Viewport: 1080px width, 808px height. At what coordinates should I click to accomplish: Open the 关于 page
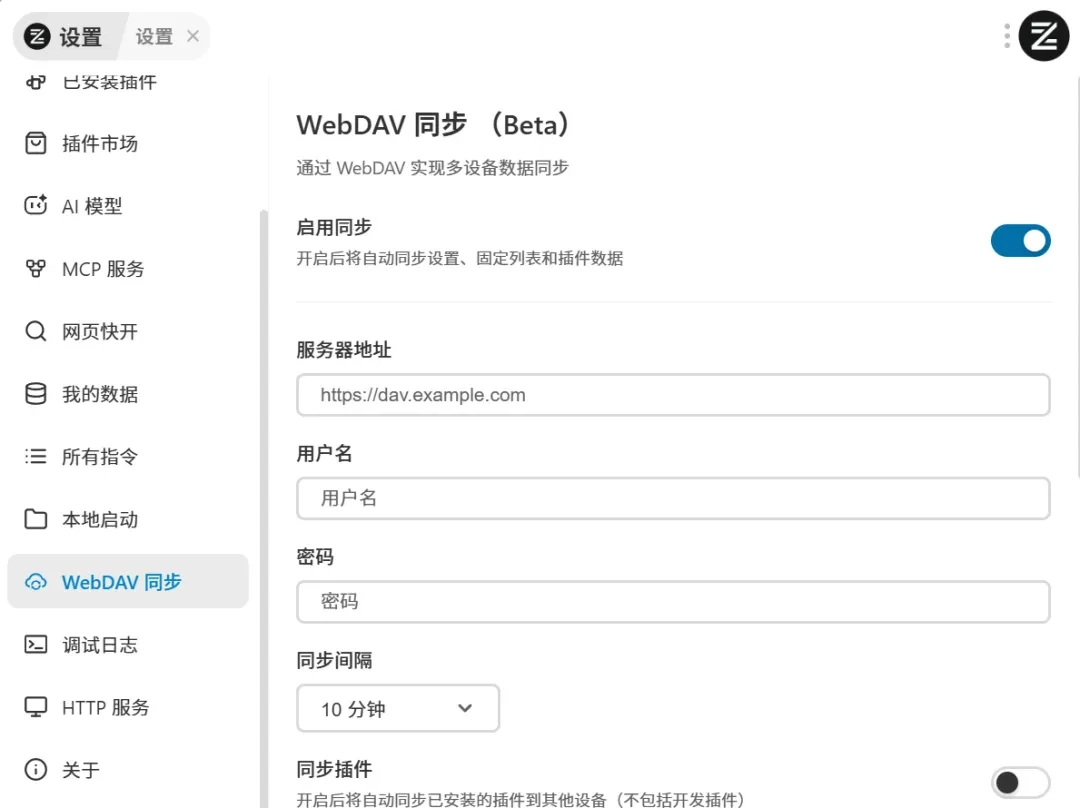(128, 769)
